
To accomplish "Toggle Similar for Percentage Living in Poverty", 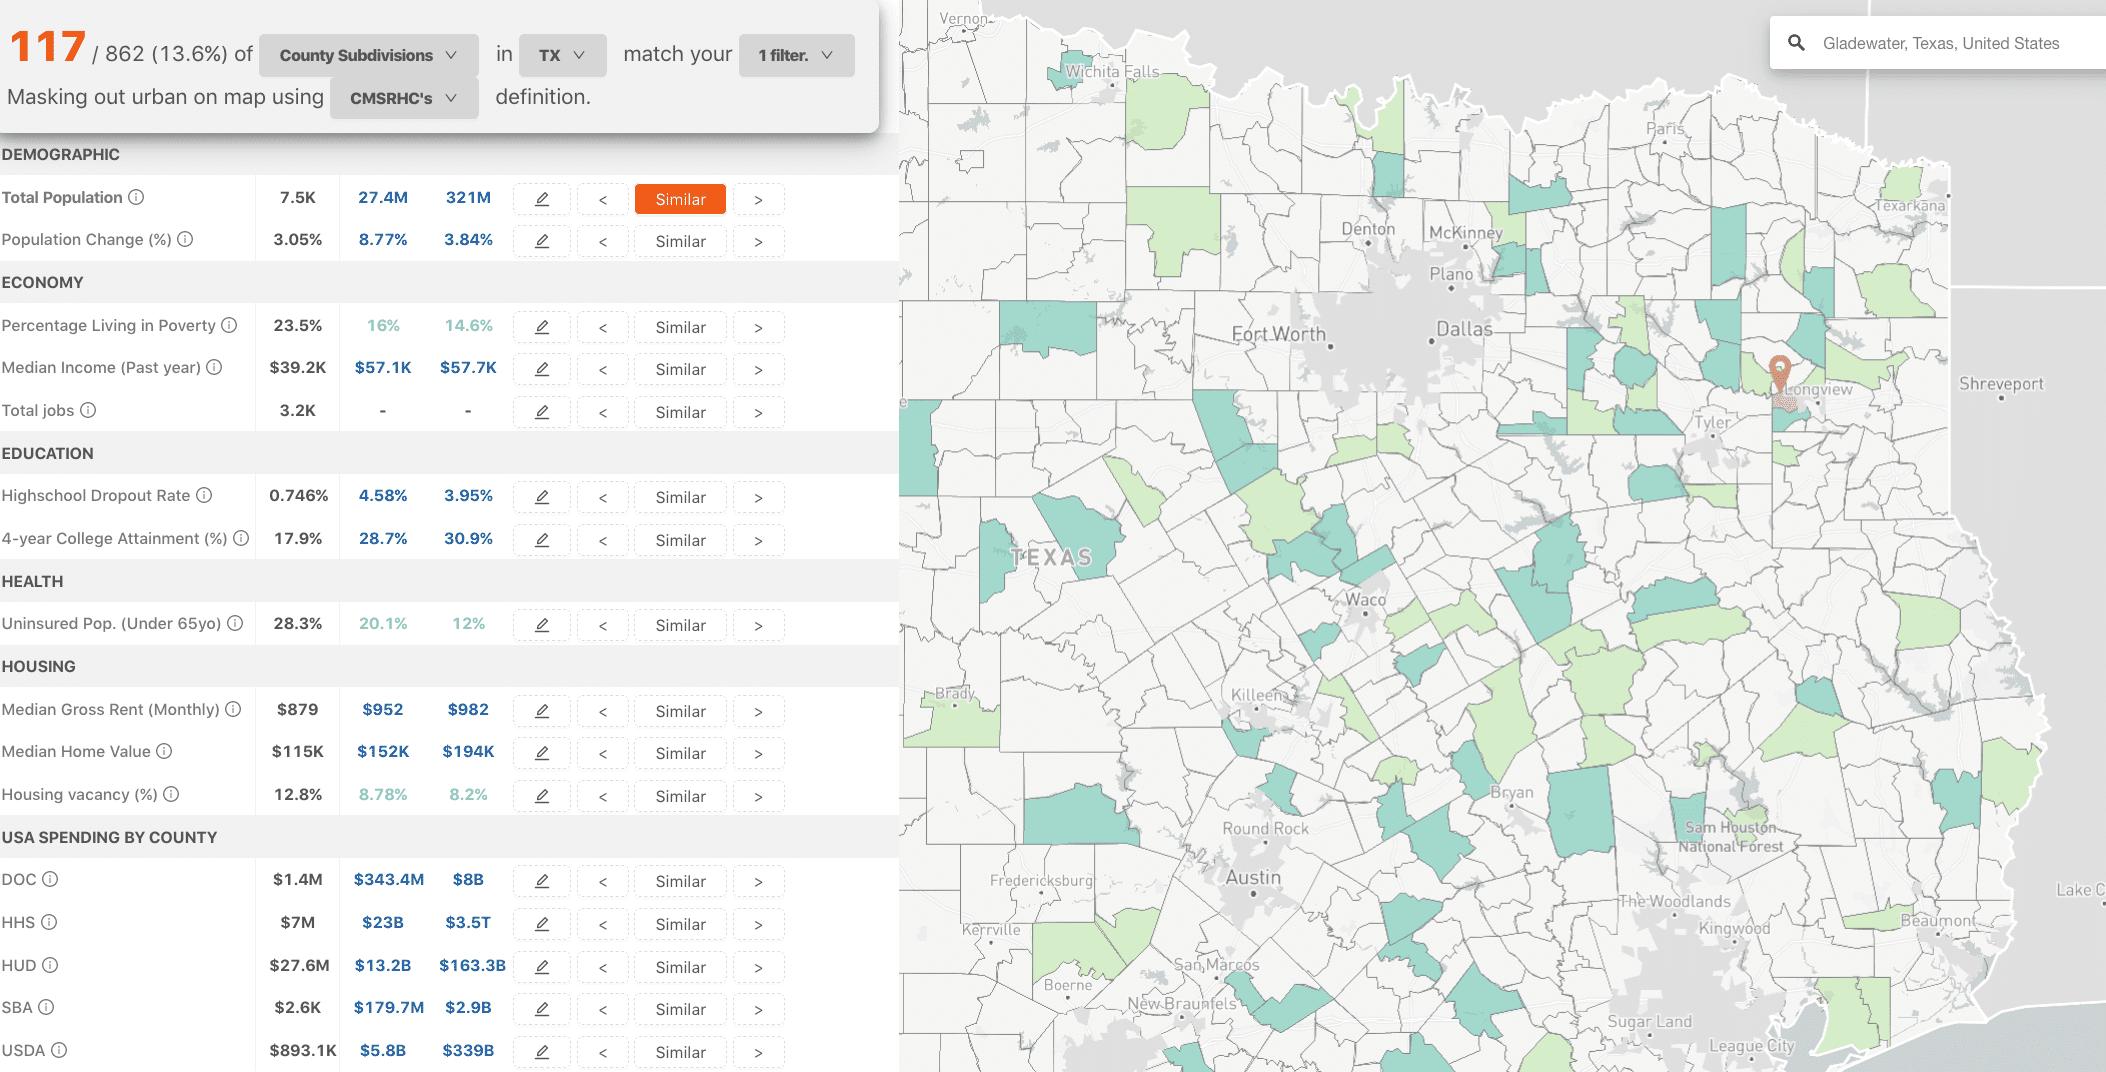I will click(680, 327).
